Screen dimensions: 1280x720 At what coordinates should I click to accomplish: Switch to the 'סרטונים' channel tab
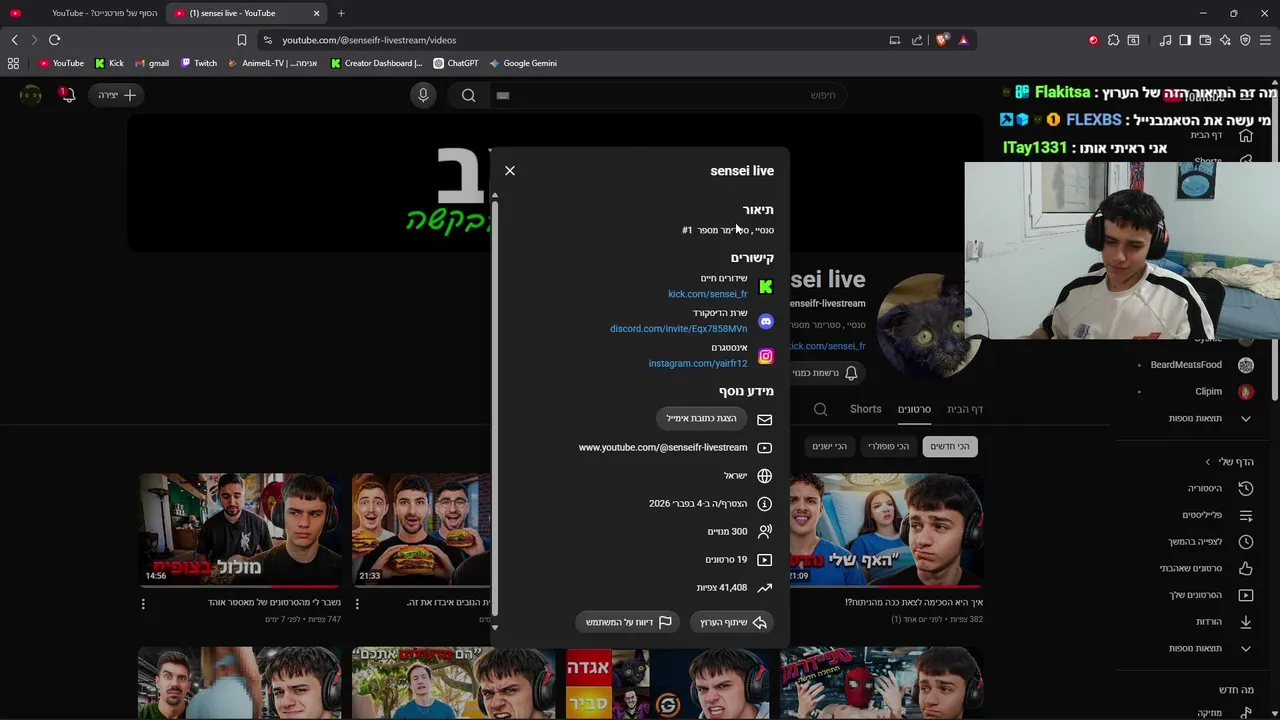(914, 409)
